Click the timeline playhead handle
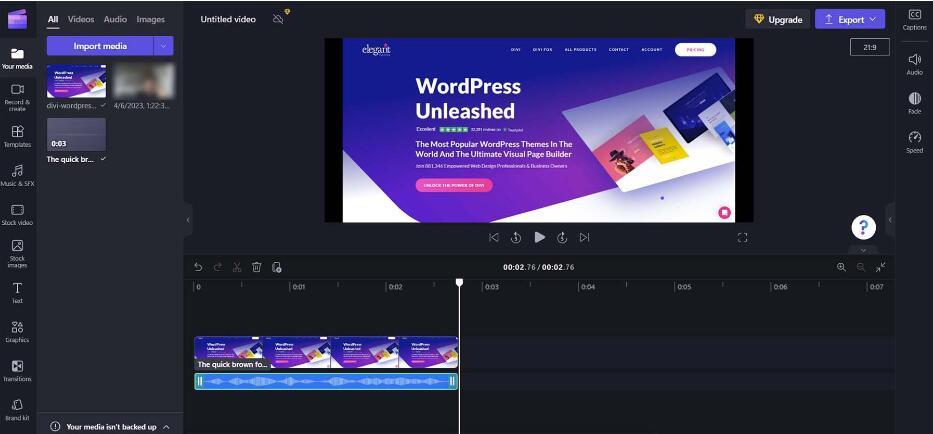This screenshot has width=933, height=434. coord(459,282)
